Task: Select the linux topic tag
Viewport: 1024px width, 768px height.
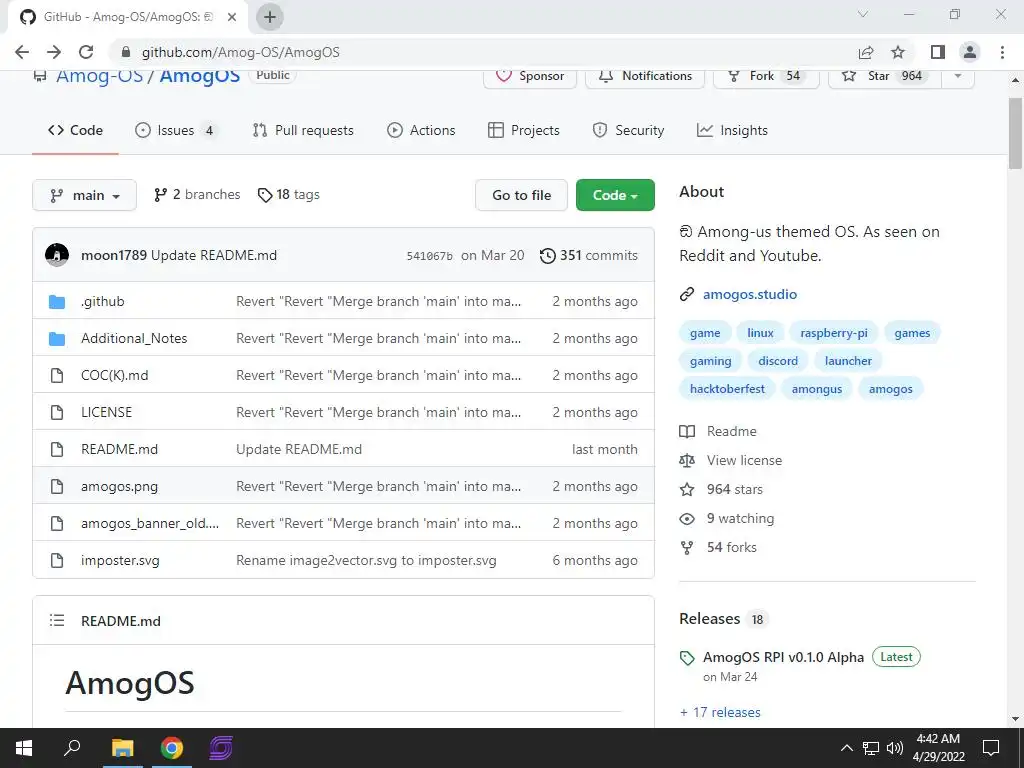Action: (x=760, y=333)
